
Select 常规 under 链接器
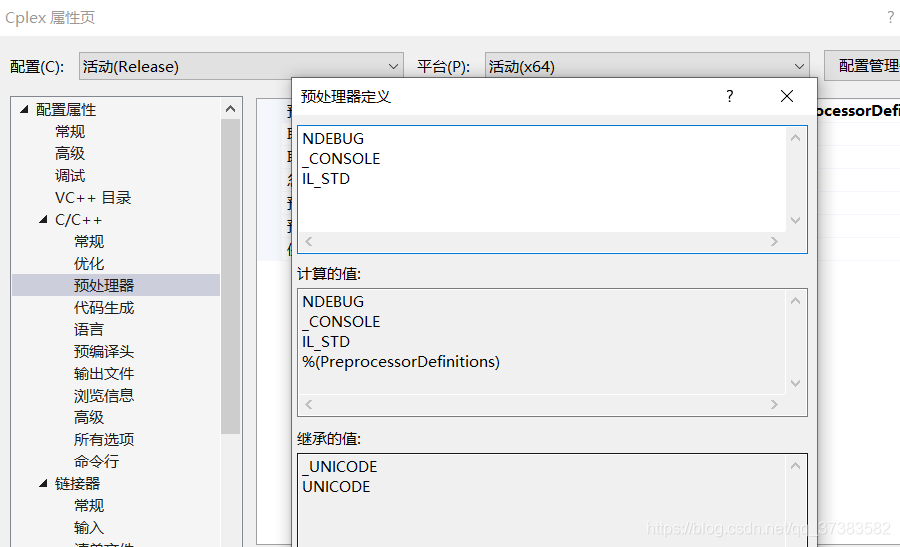89,506
